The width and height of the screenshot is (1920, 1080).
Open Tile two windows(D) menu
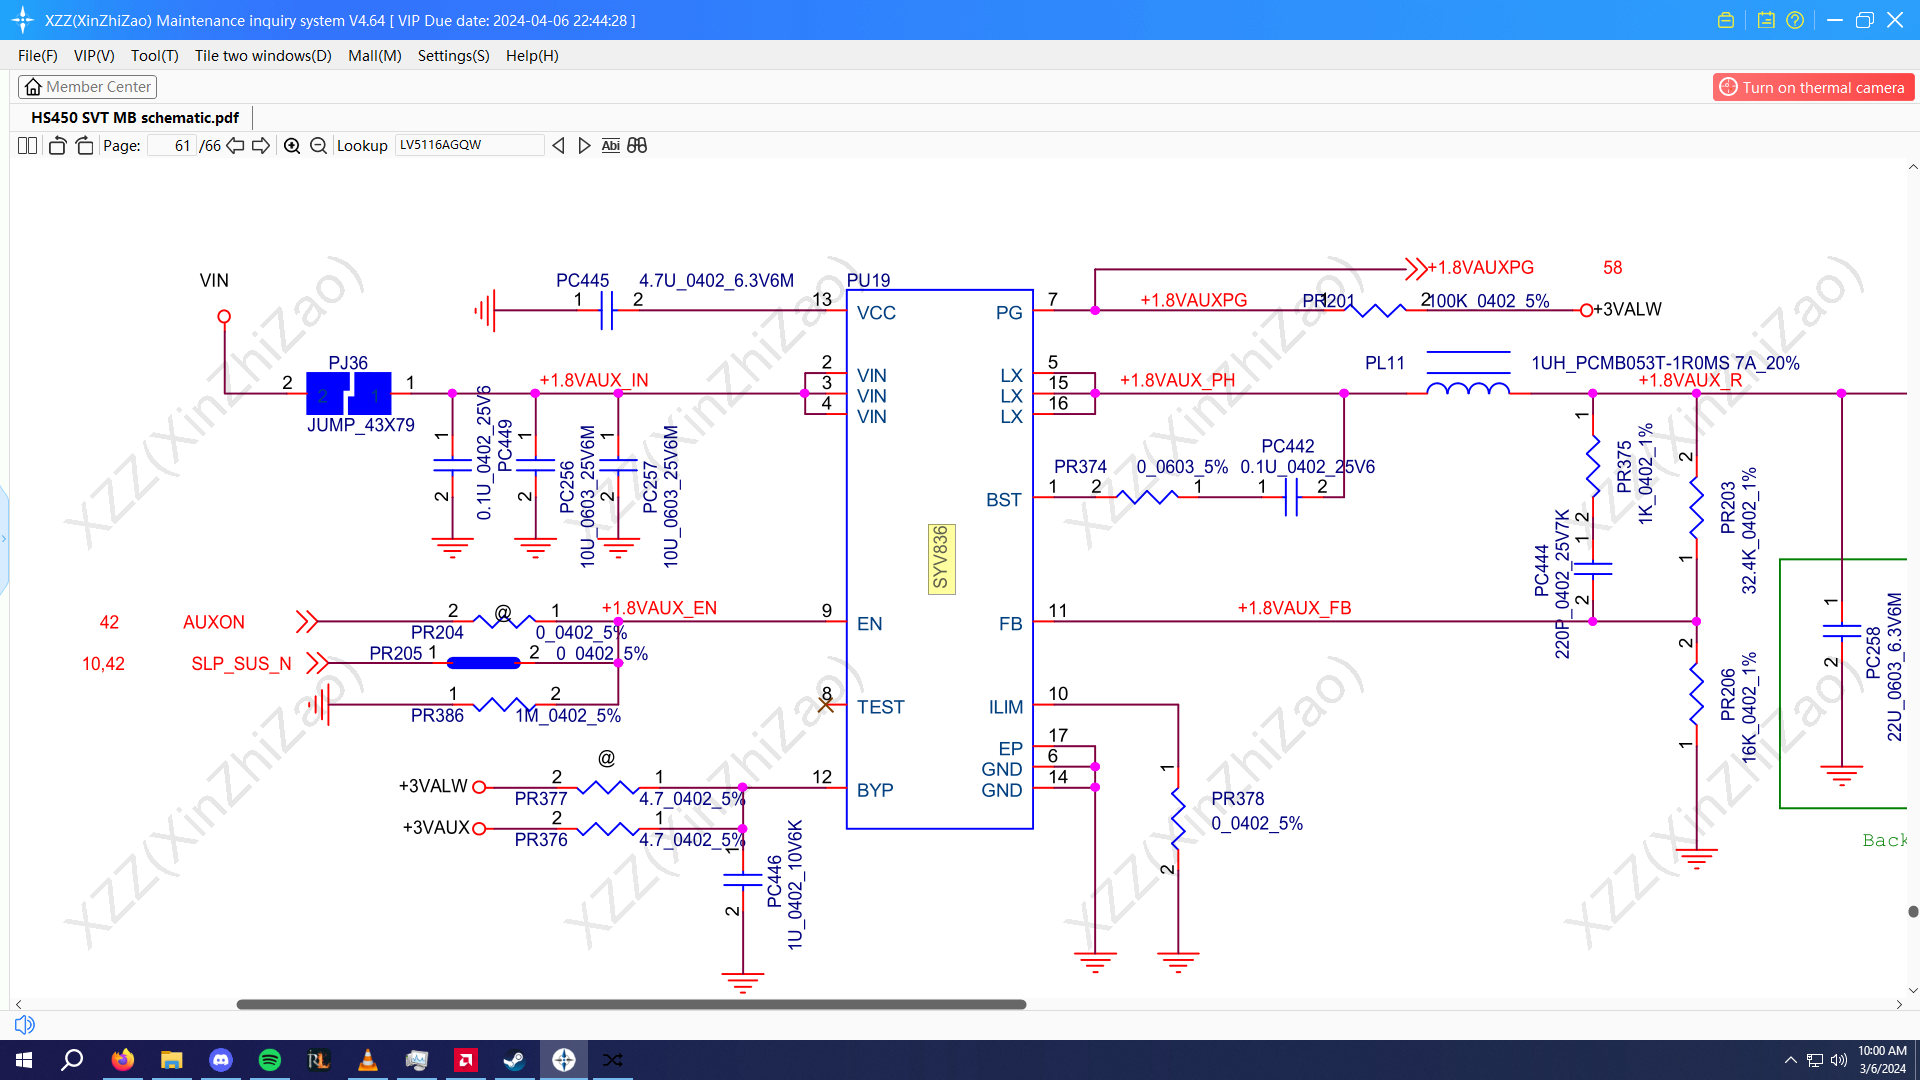coord(263,56)
